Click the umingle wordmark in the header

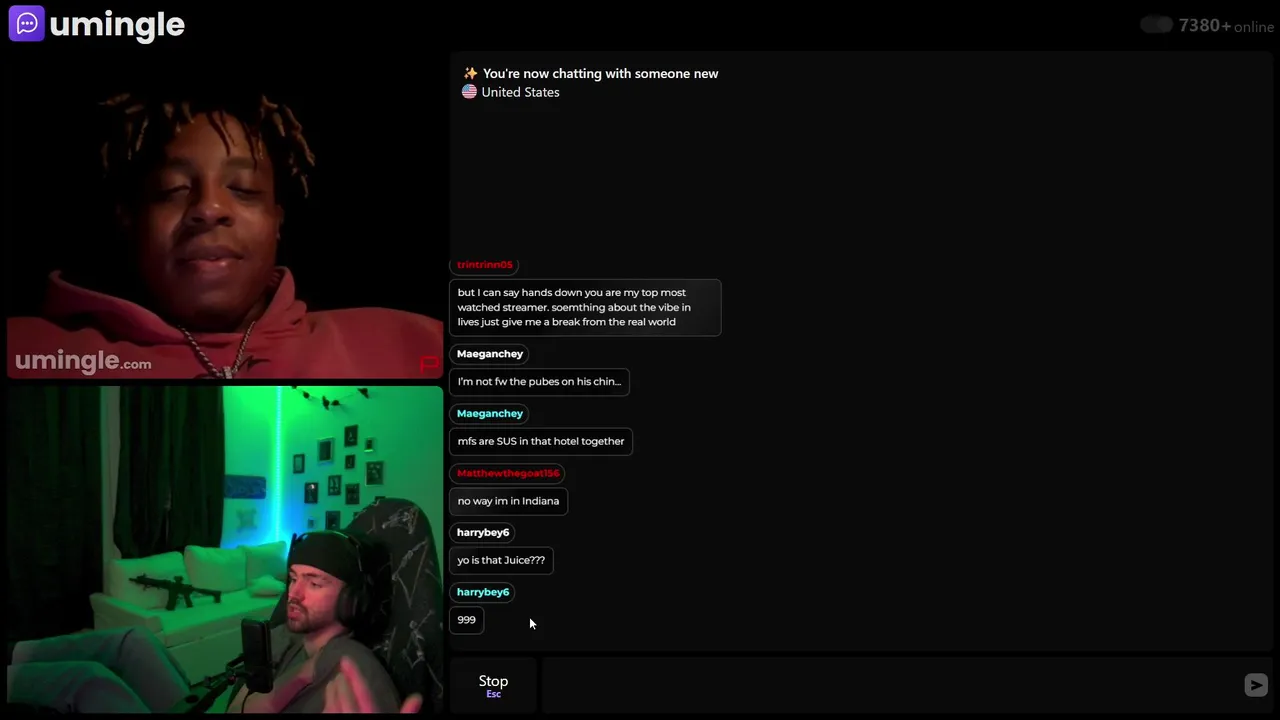pyautogui.click(x=117, y=25)
